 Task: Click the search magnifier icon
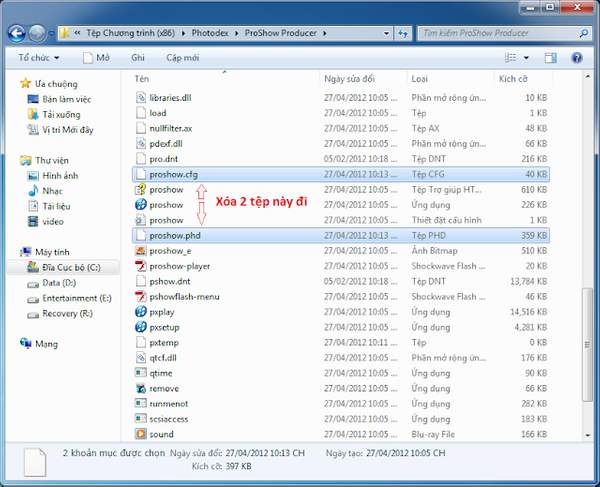pos(584,33)
